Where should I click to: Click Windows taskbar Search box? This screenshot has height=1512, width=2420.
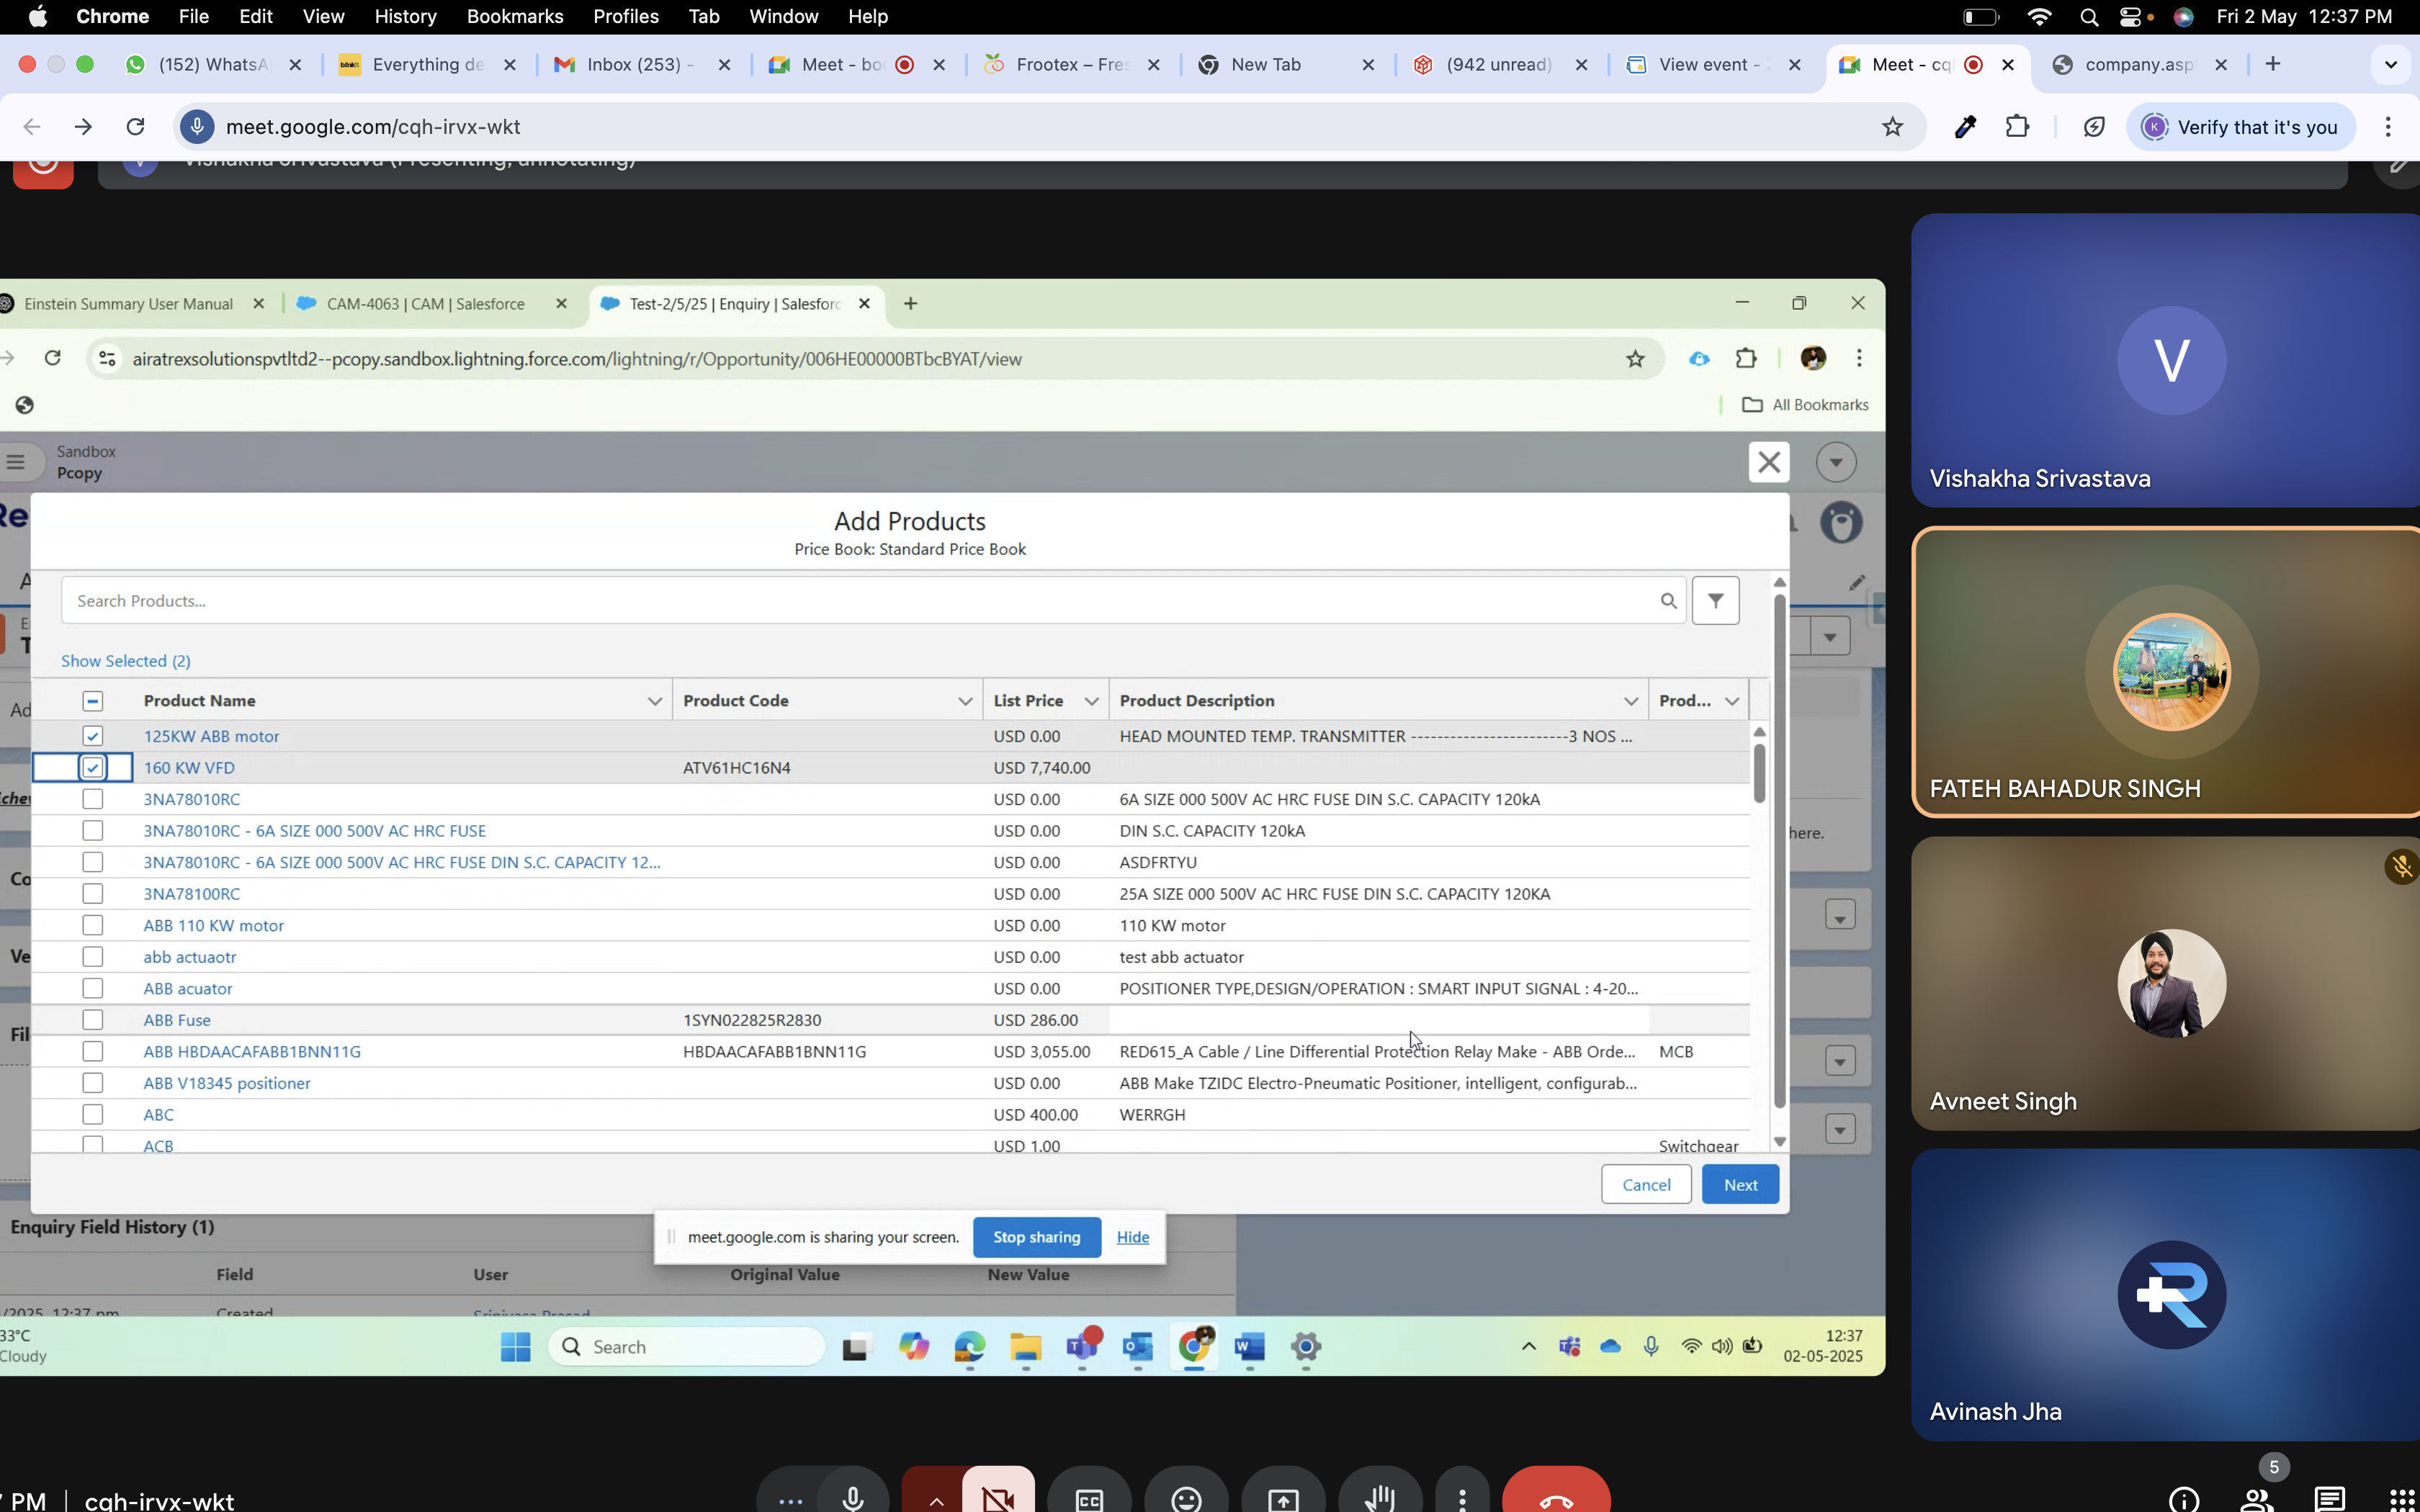coord(686,1347)
